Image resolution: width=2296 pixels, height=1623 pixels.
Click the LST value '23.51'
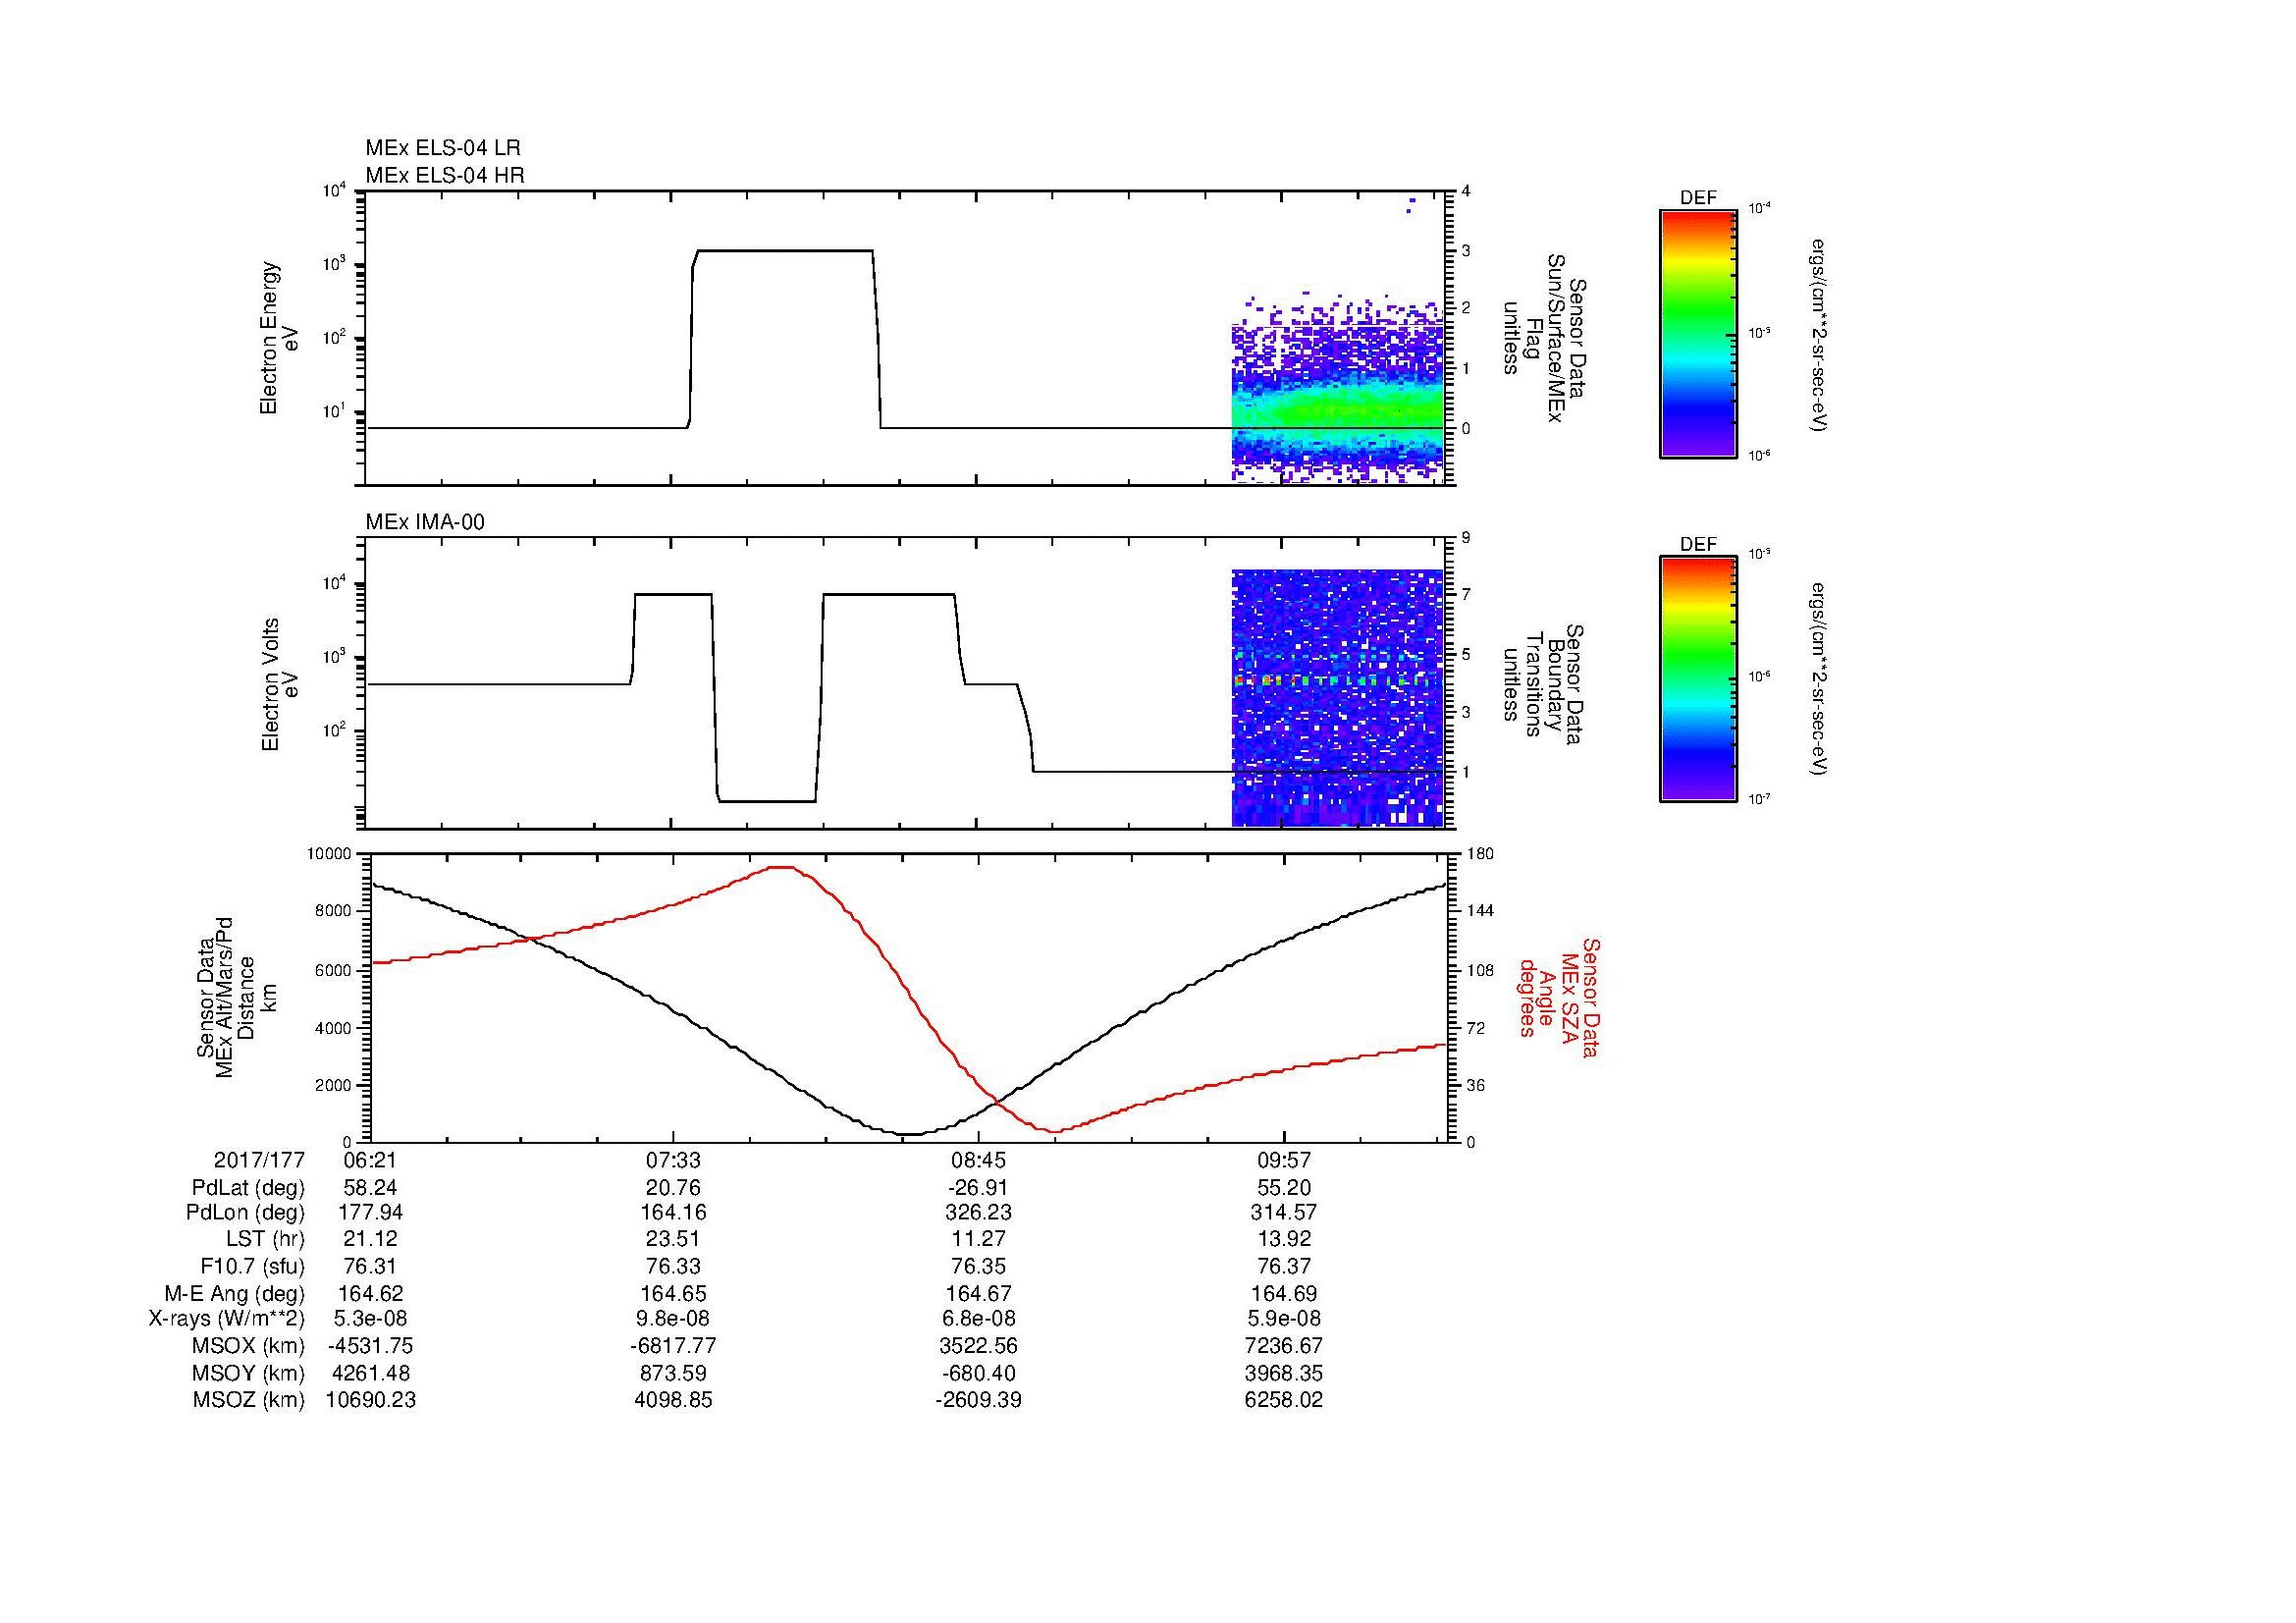click(674, 1240)
